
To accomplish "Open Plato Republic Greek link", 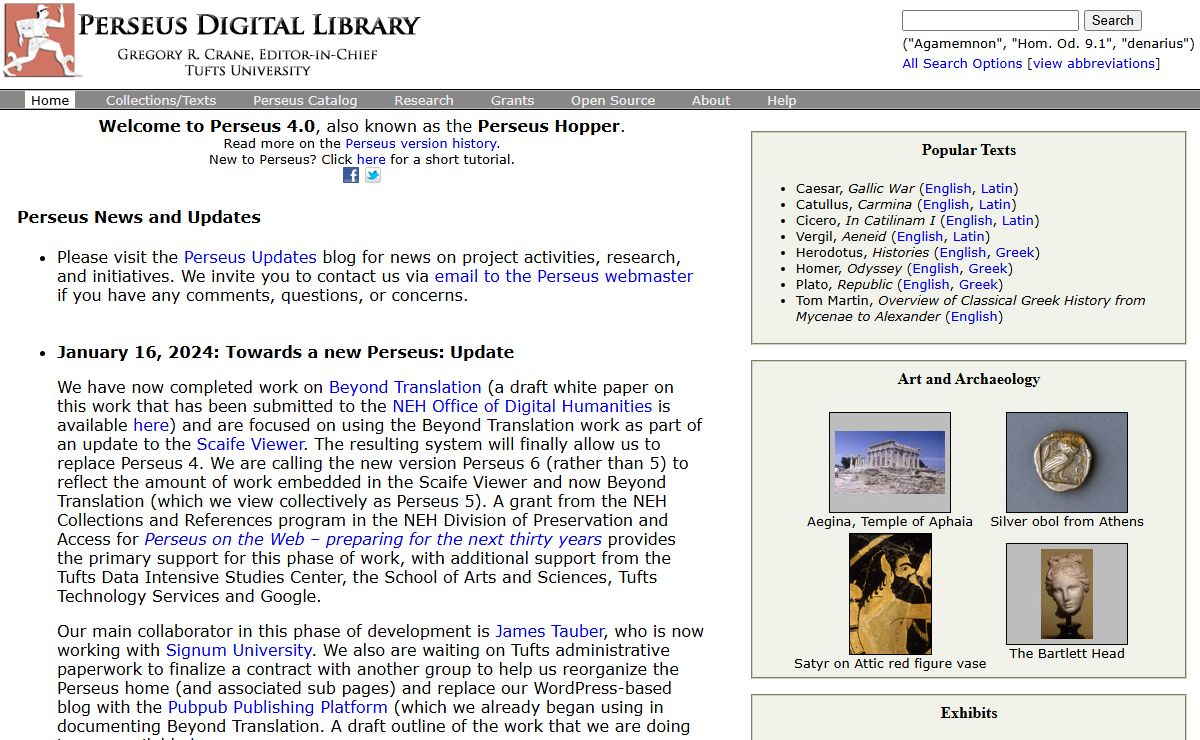I will coord(978,284).
